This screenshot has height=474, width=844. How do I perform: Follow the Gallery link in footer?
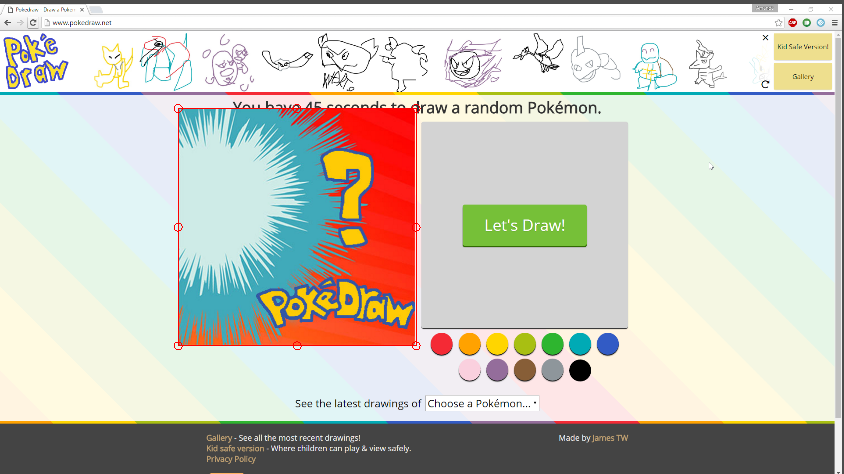(x=219, y=438)
